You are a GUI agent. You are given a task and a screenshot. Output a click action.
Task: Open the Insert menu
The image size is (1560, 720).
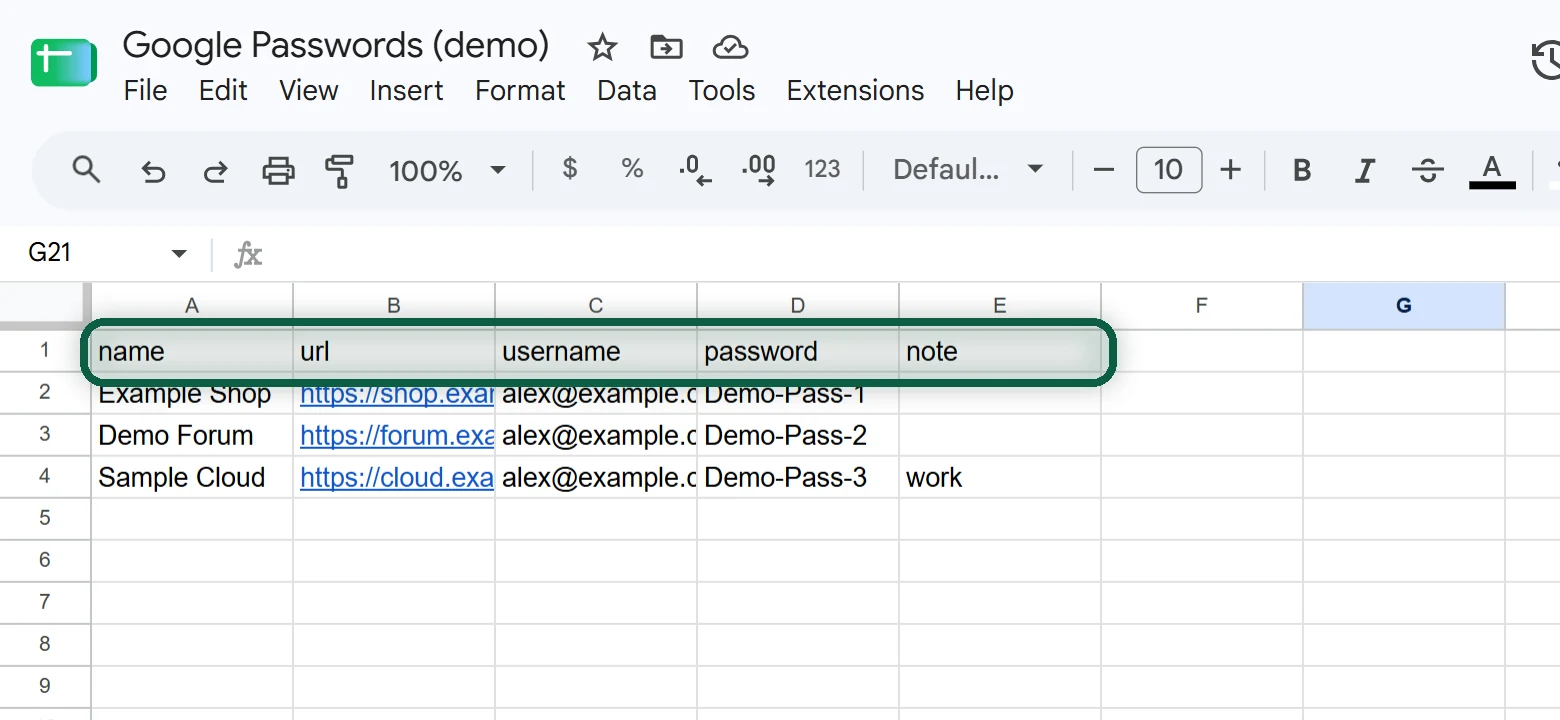[406, 90]
